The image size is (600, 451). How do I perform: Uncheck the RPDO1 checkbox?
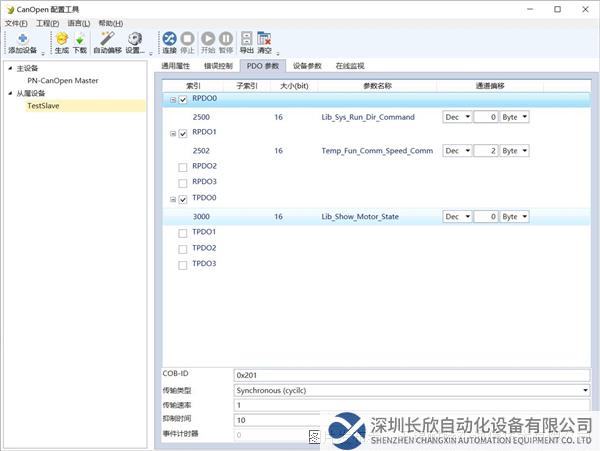click(183, 133)
